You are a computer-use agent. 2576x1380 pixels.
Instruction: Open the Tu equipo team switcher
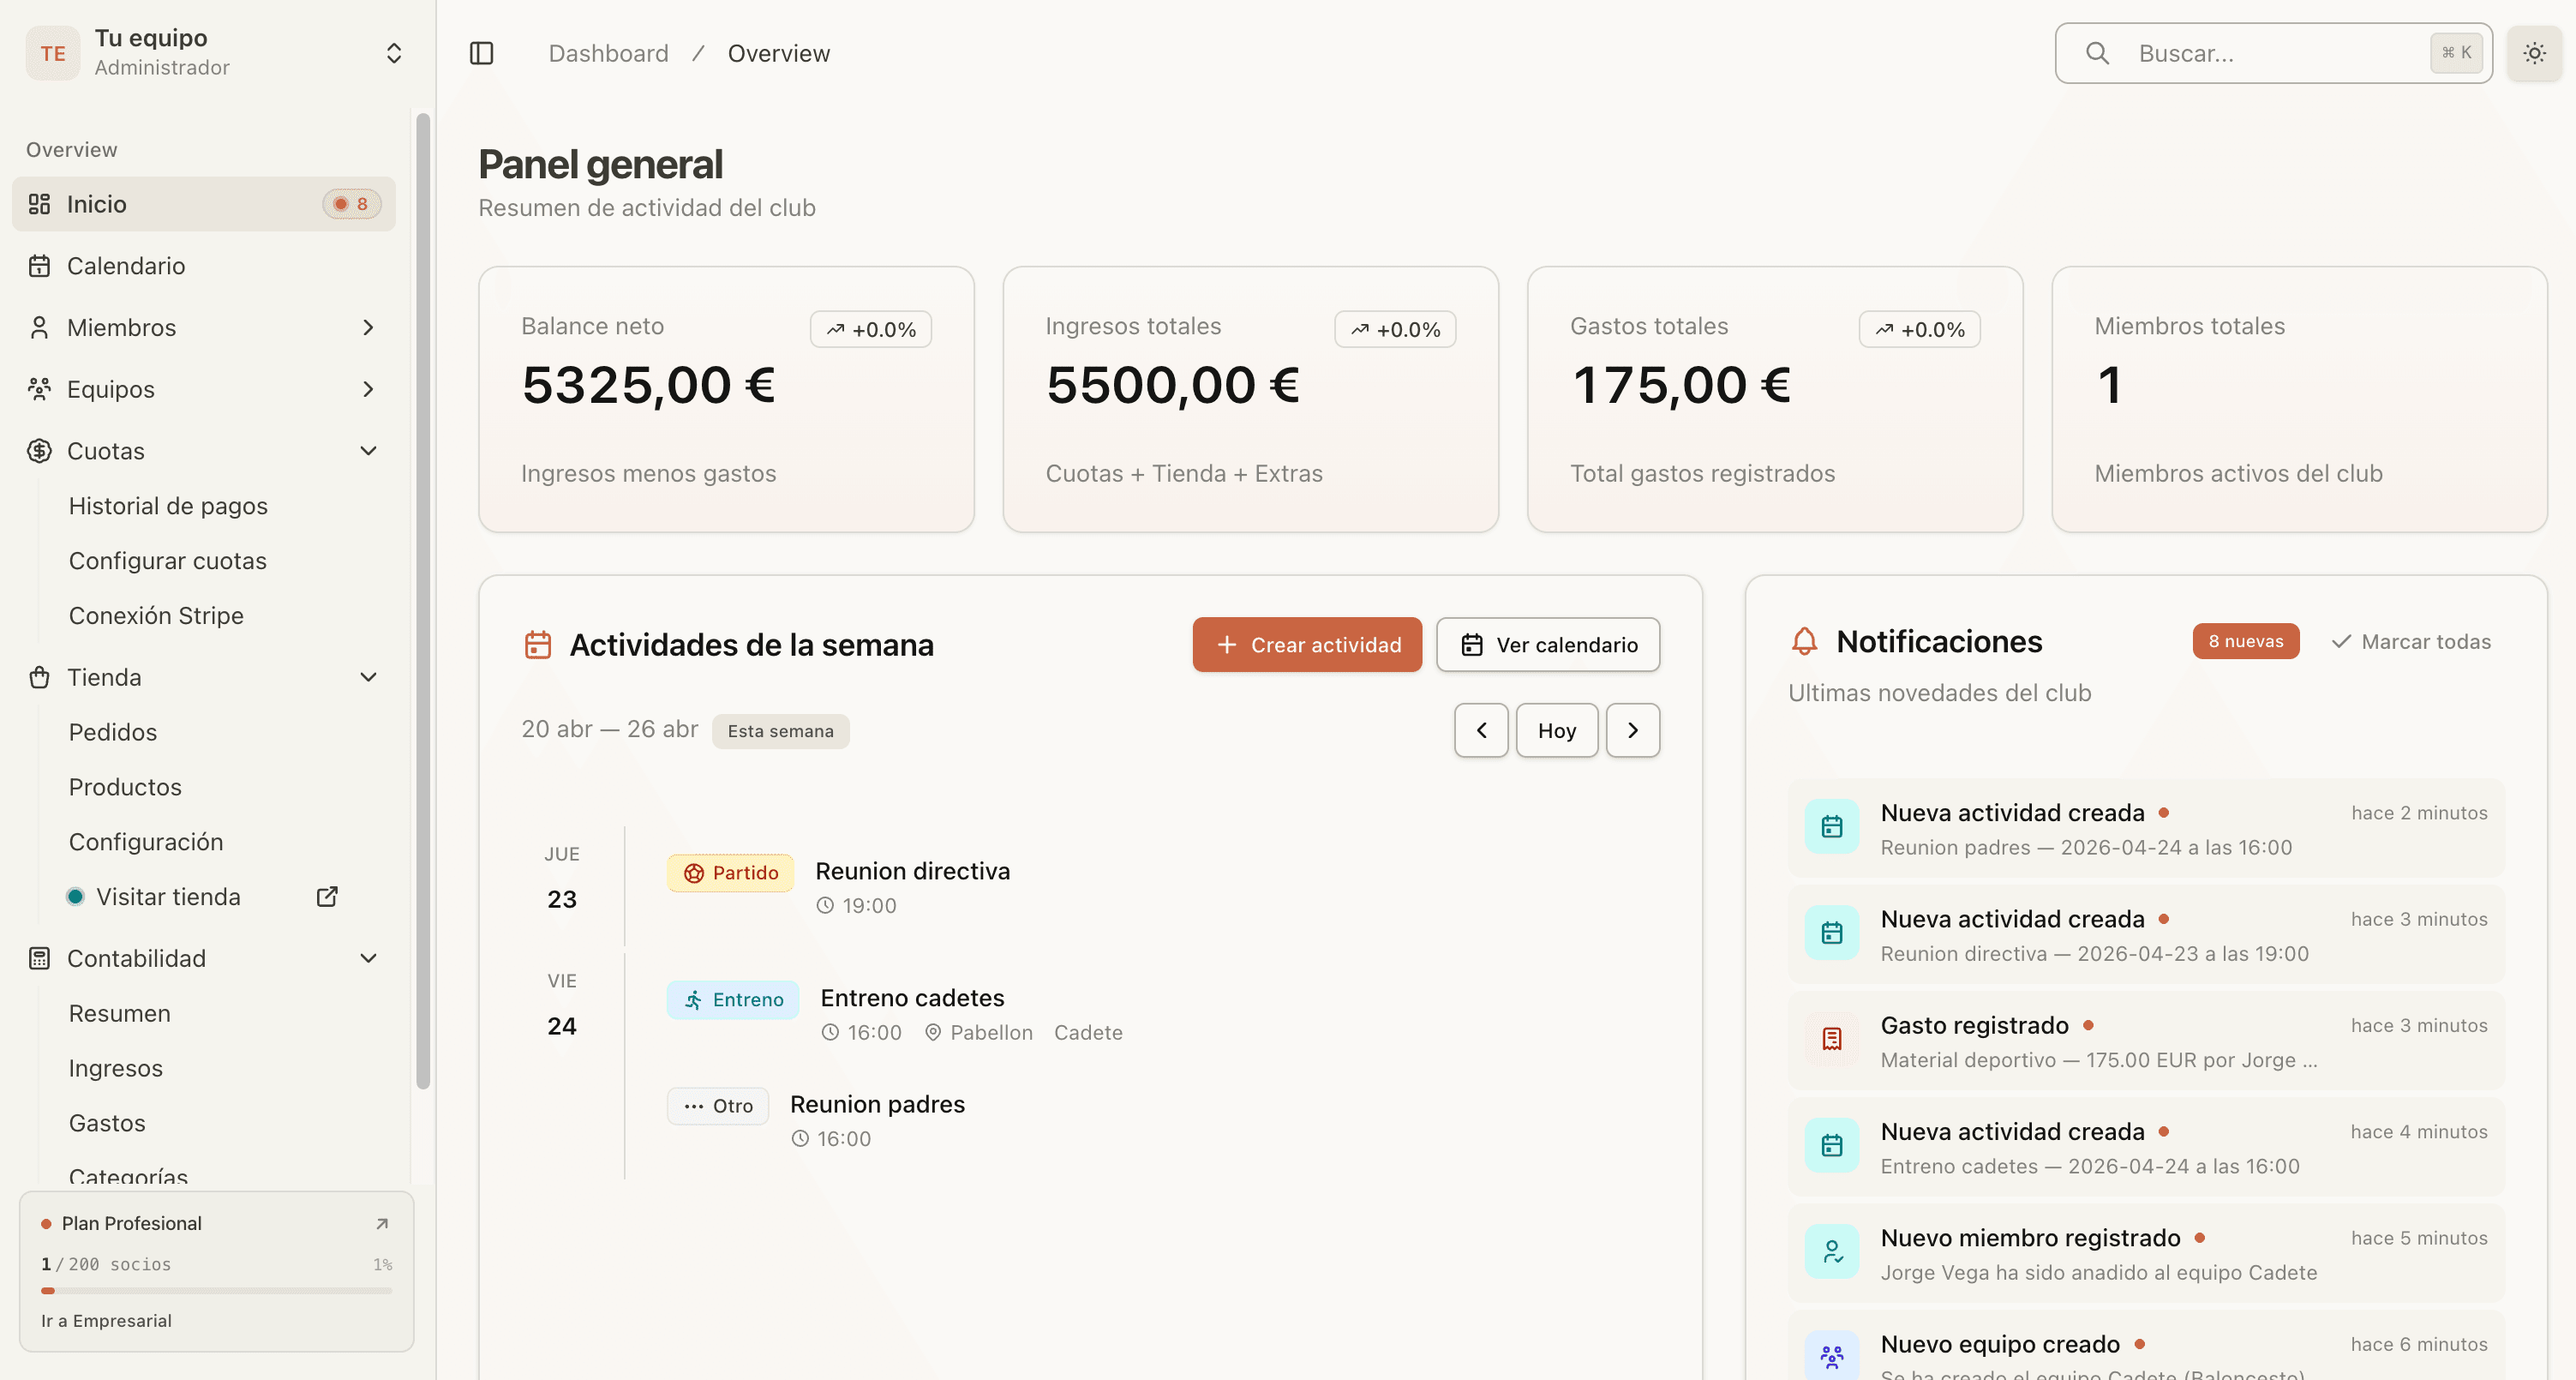(217, 53)
